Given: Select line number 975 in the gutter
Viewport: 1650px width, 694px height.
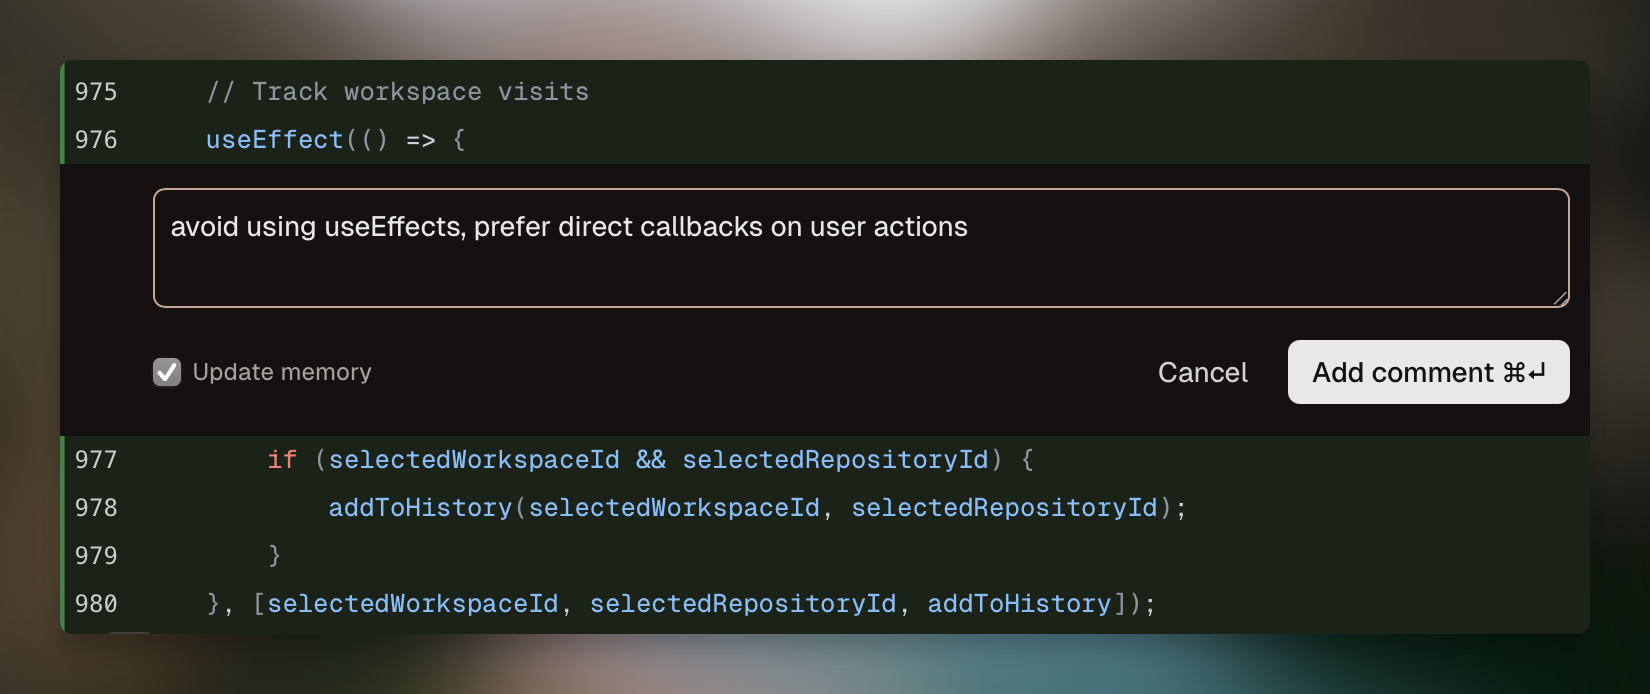Looking at the screenshot, I should pos(96,92).
